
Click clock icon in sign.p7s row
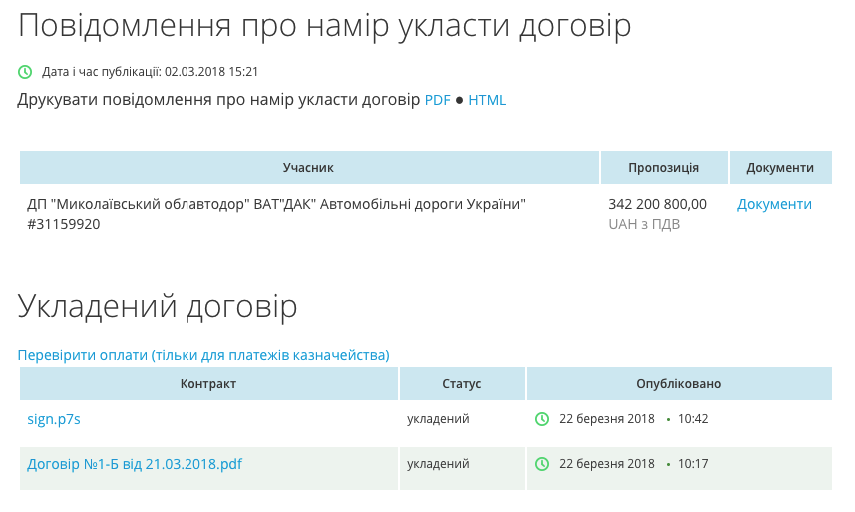[x=542, y=419]
